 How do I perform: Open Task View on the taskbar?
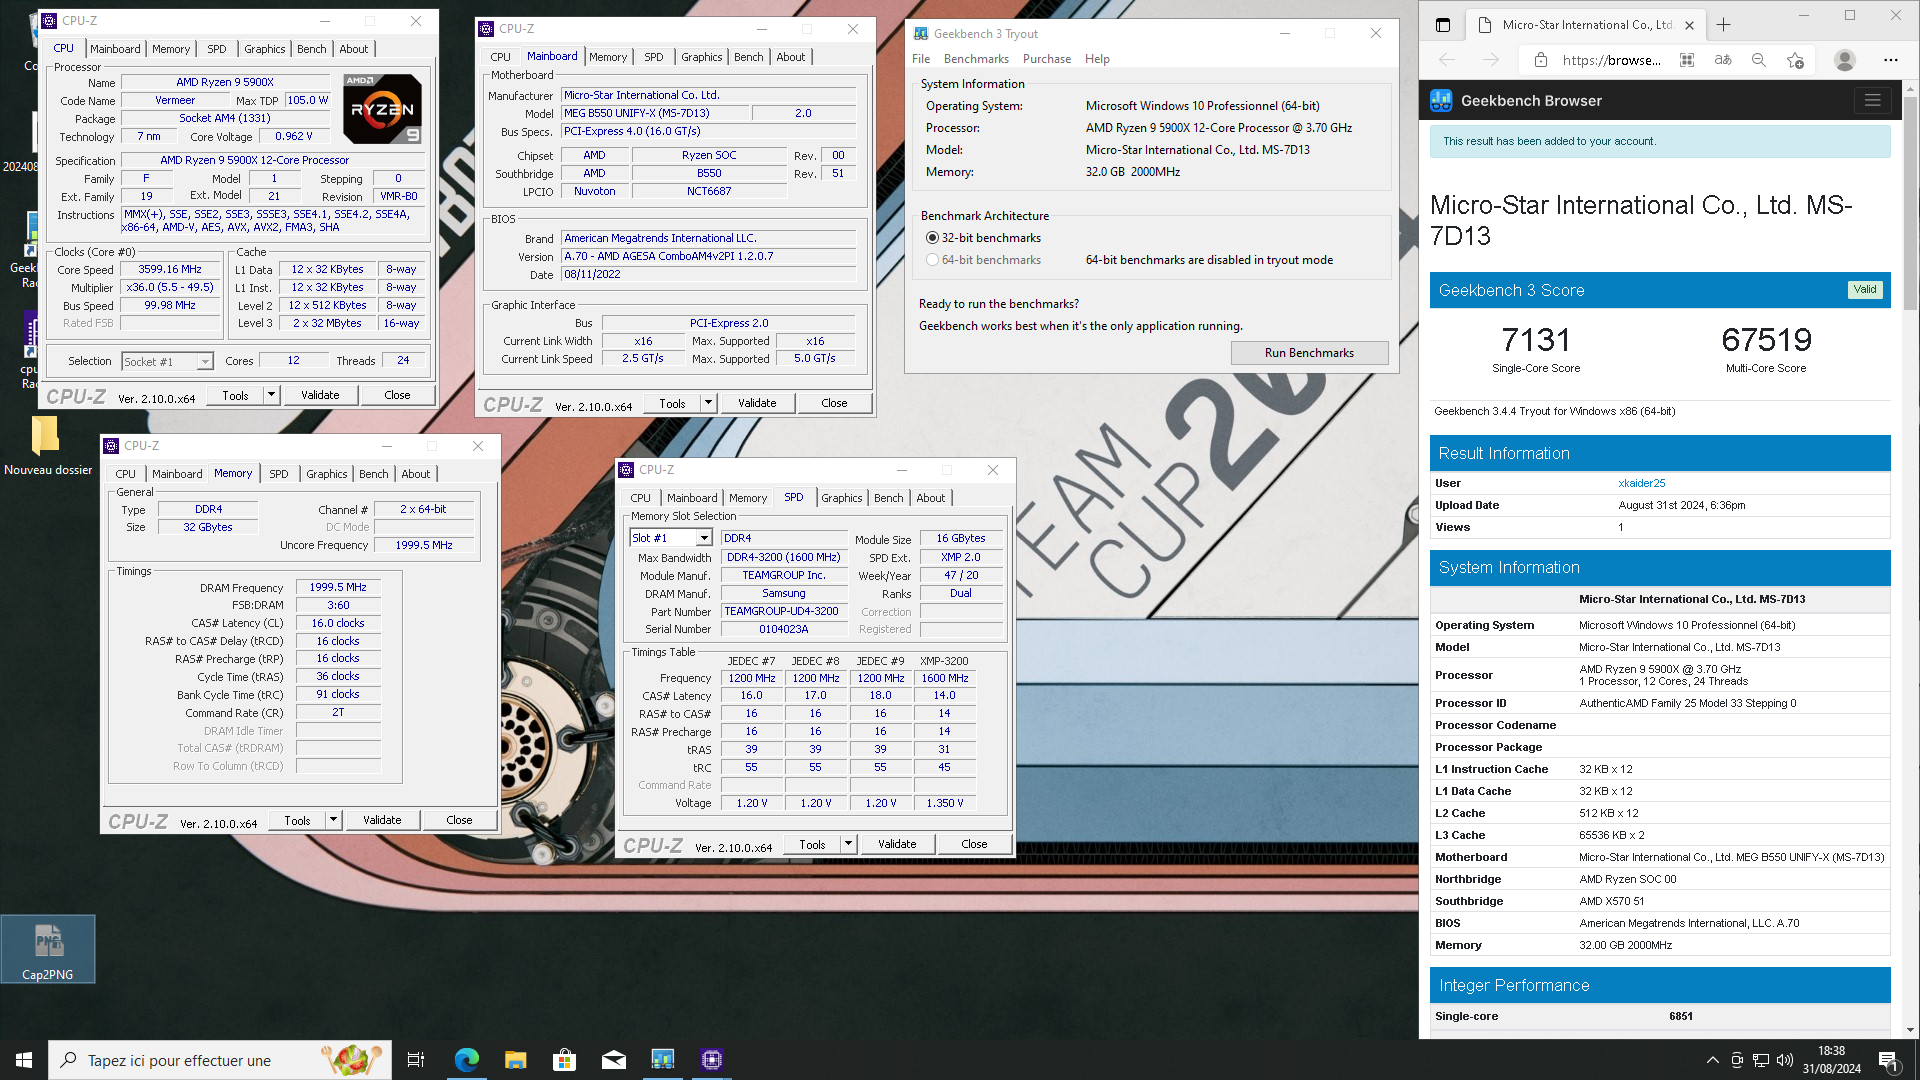[416, 1060]
